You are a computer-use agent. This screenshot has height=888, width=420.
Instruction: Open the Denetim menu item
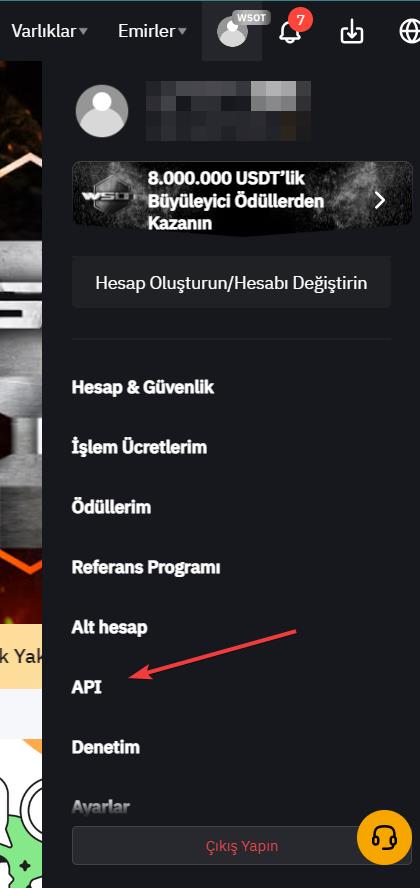[106, 747]
